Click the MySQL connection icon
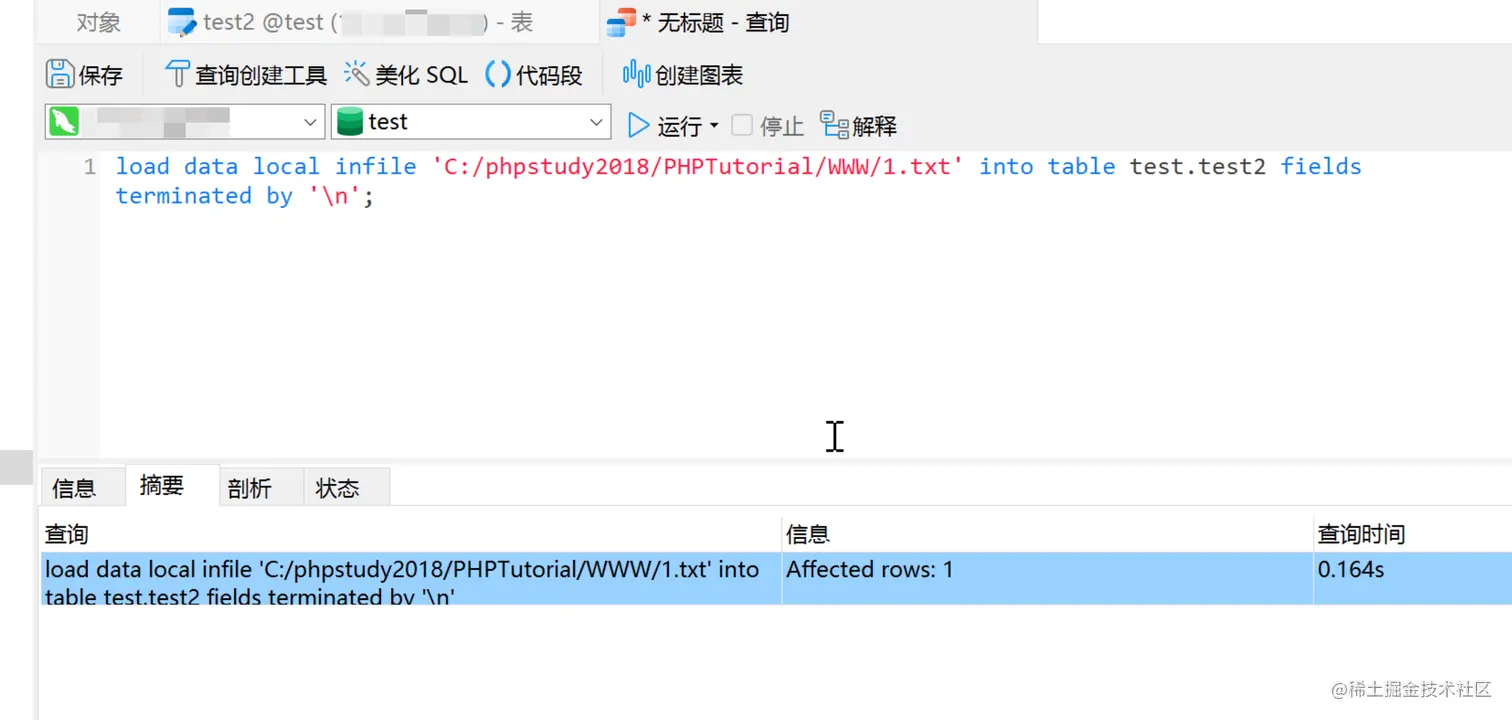Screen dimensions: 1512x720 tap(65, 122)
